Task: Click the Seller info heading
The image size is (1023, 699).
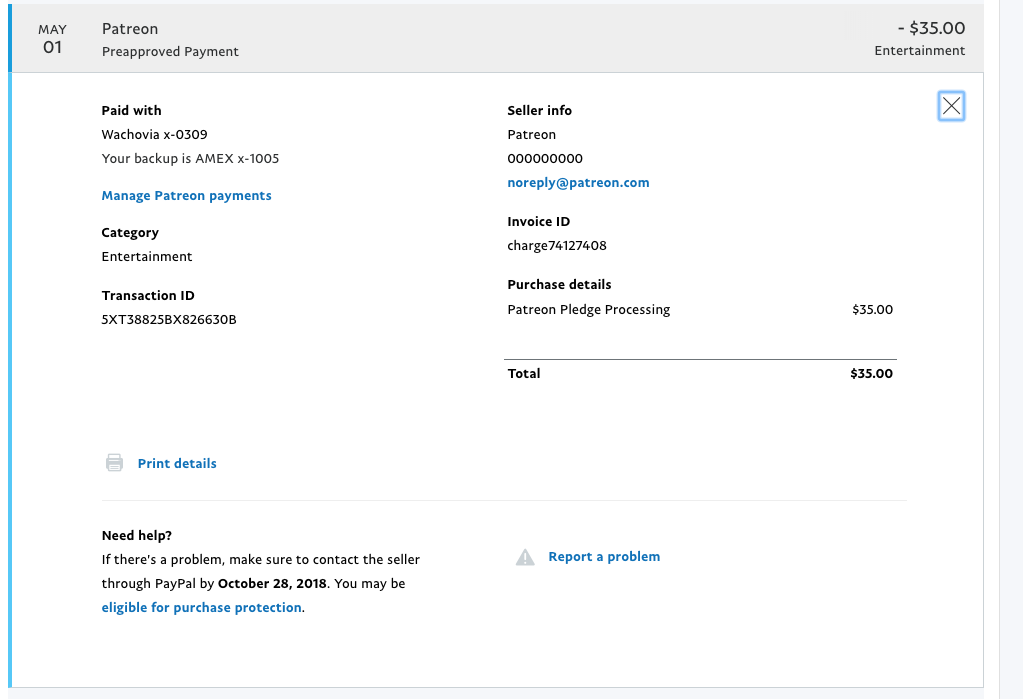Action: [540, 110]
